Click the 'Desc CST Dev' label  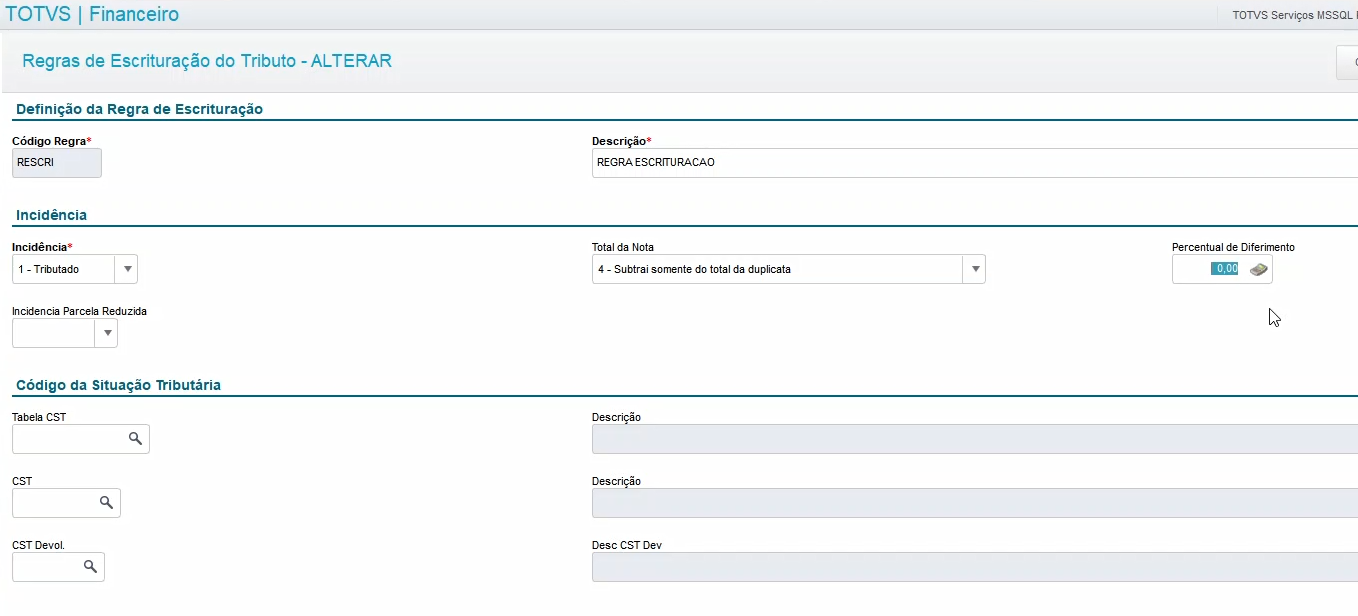(627, 545)
